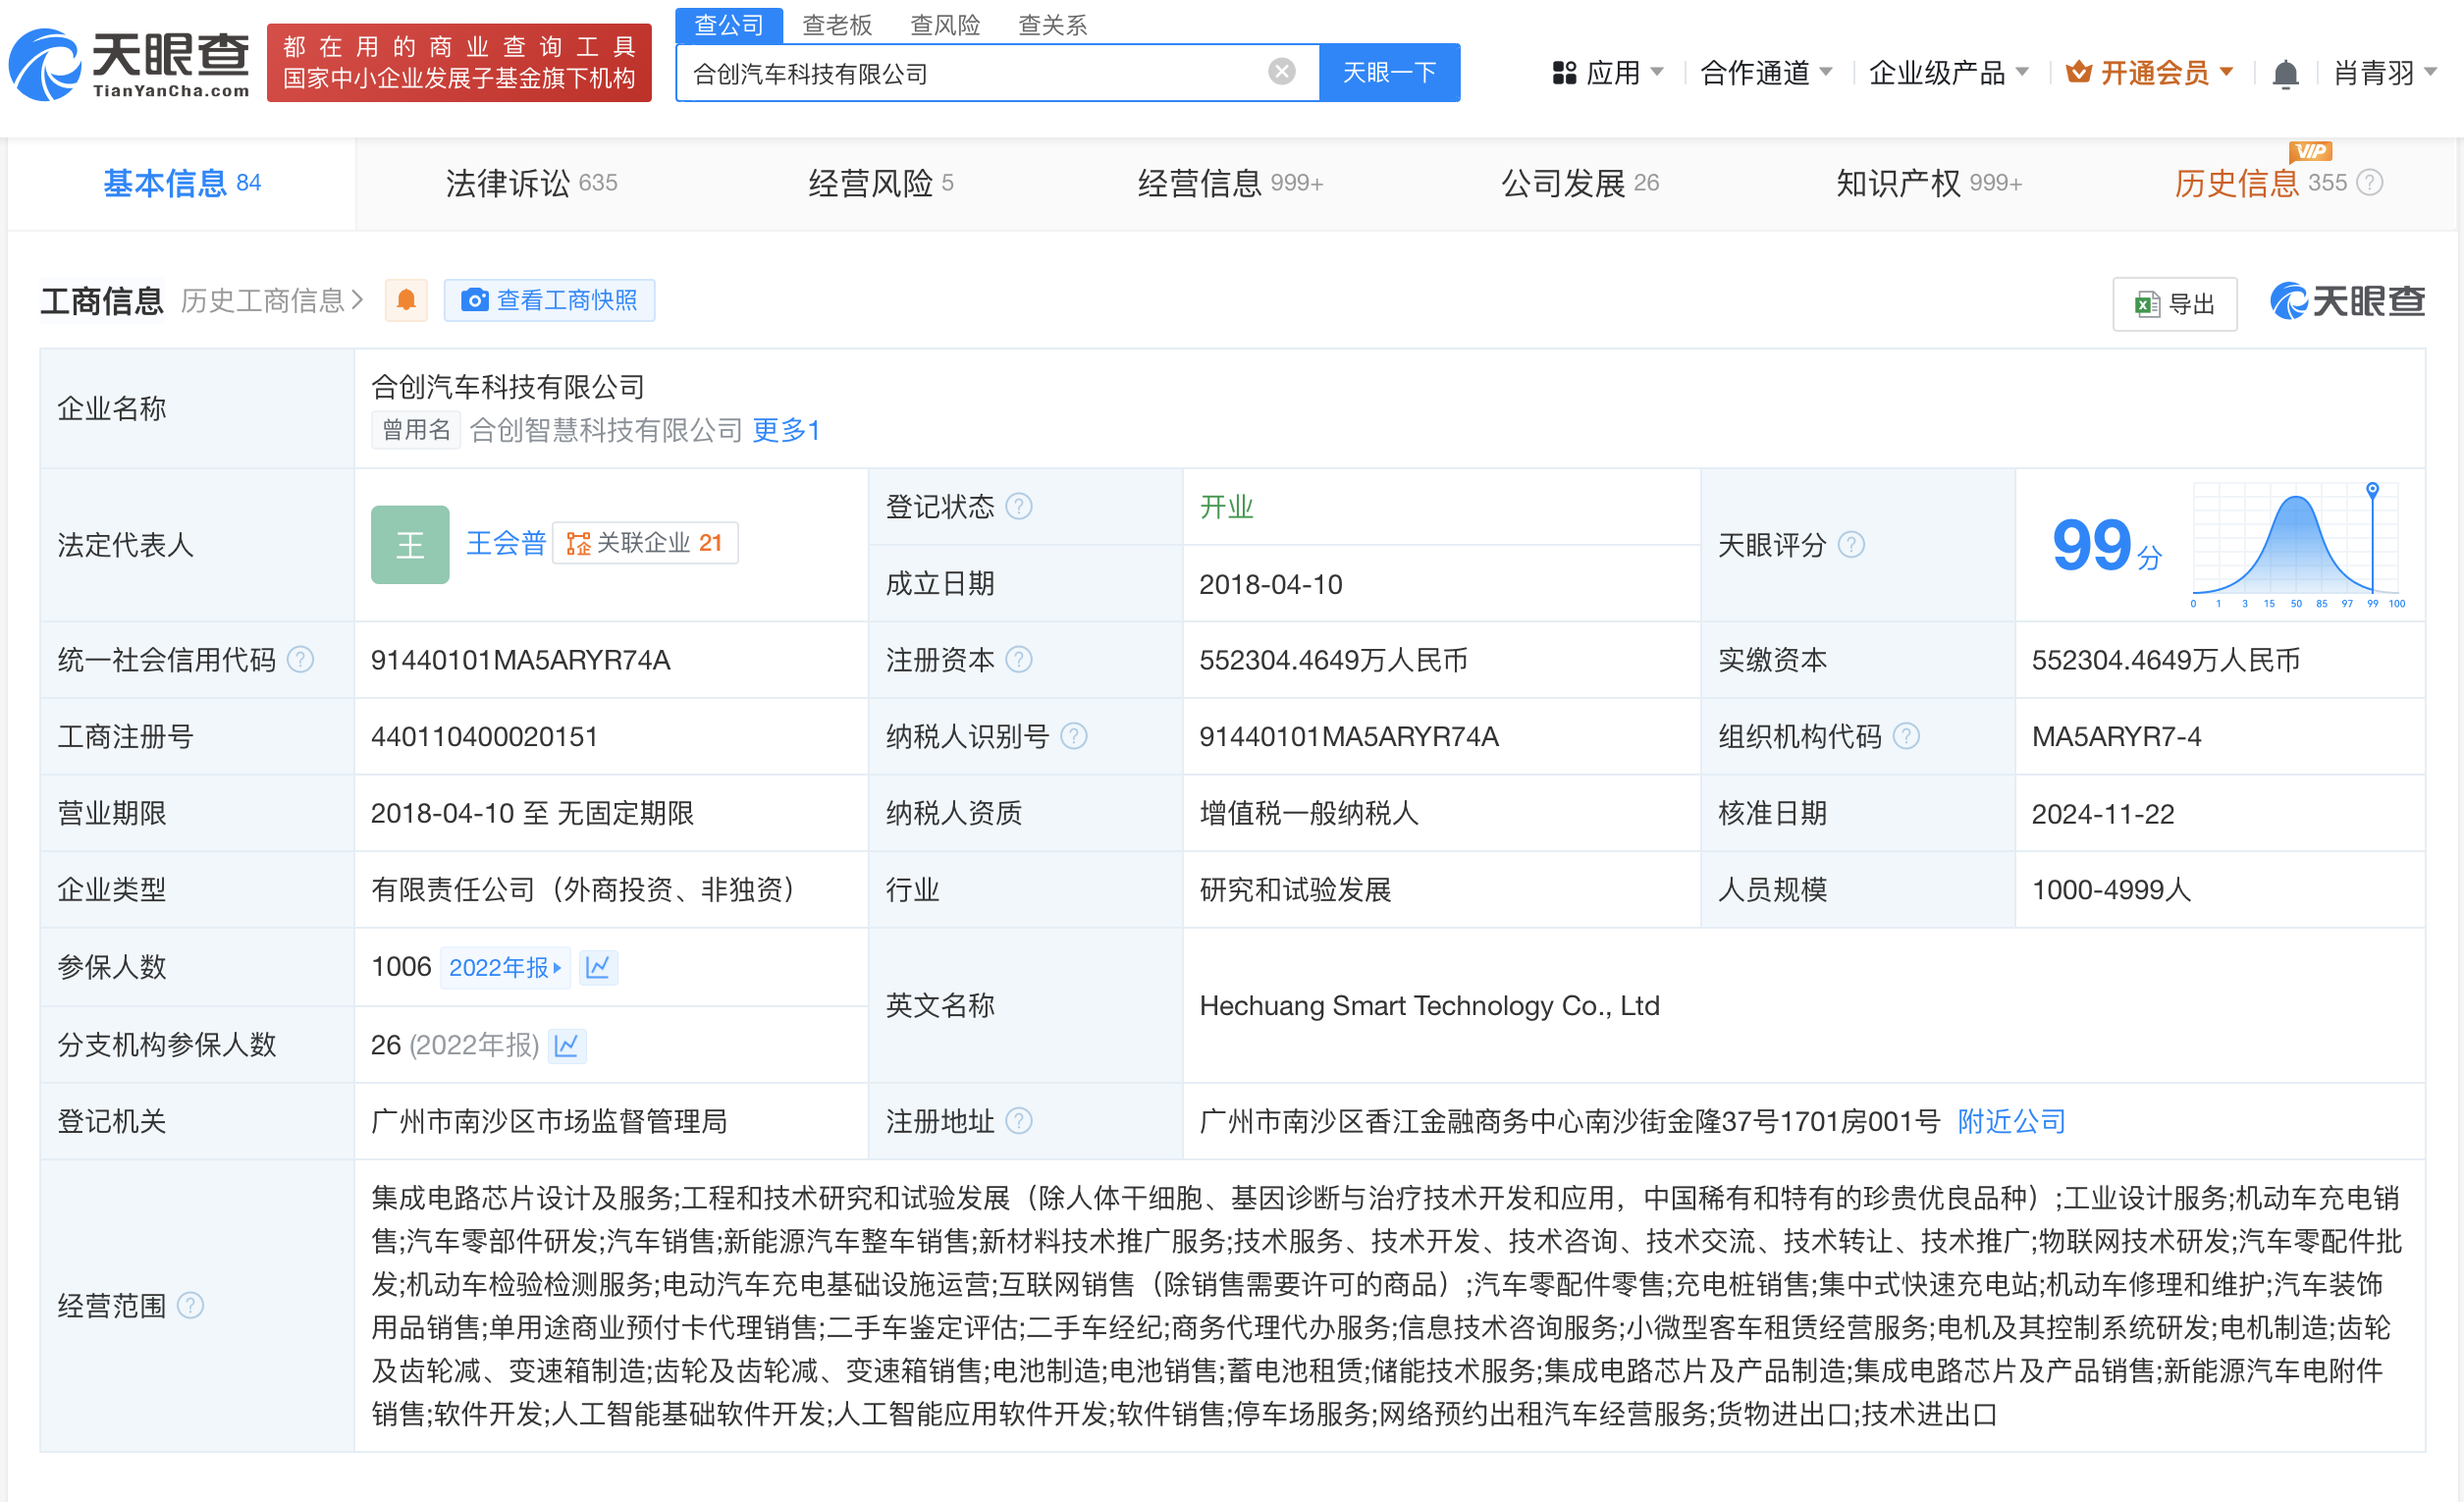Image resolution: width=2464 pixels, height=1502 pixels.
Task: Click trend chart icon beside 2022年报
Action: tap(598, 967)
